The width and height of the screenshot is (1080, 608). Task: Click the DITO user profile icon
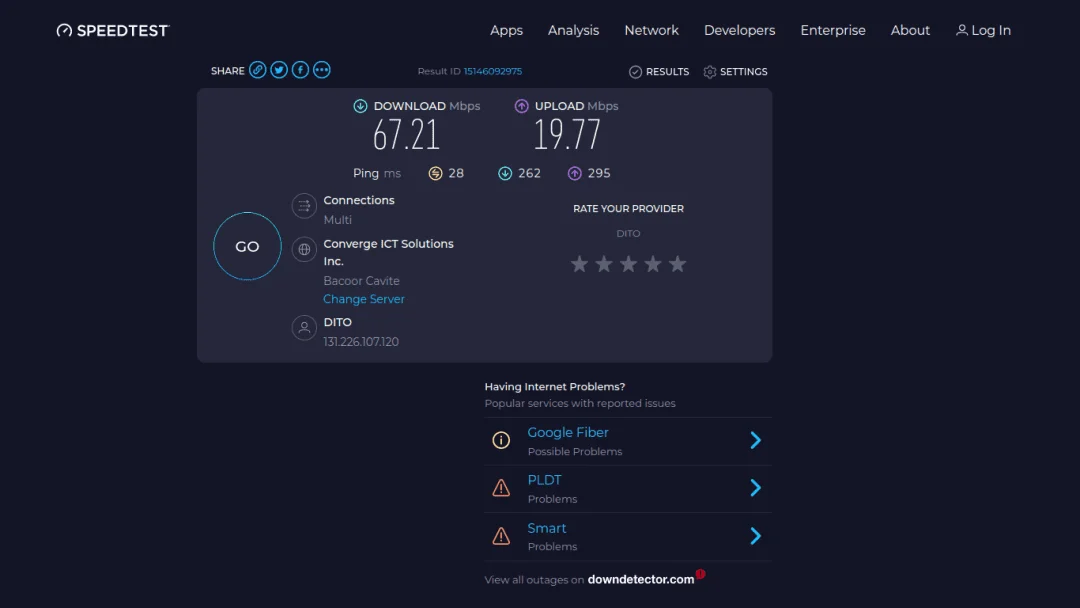(x=304, y=328)
